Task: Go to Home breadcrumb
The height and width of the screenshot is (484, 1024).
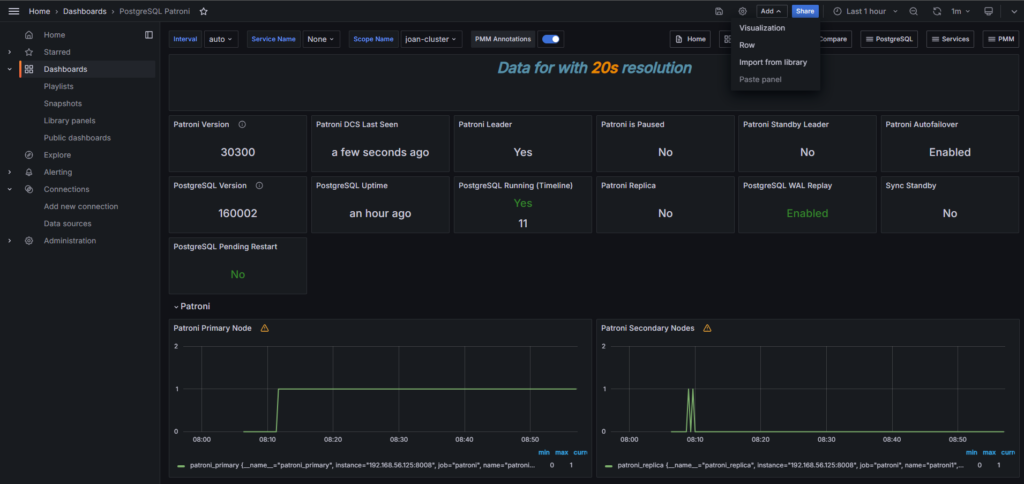Action: tap(39, 11)
